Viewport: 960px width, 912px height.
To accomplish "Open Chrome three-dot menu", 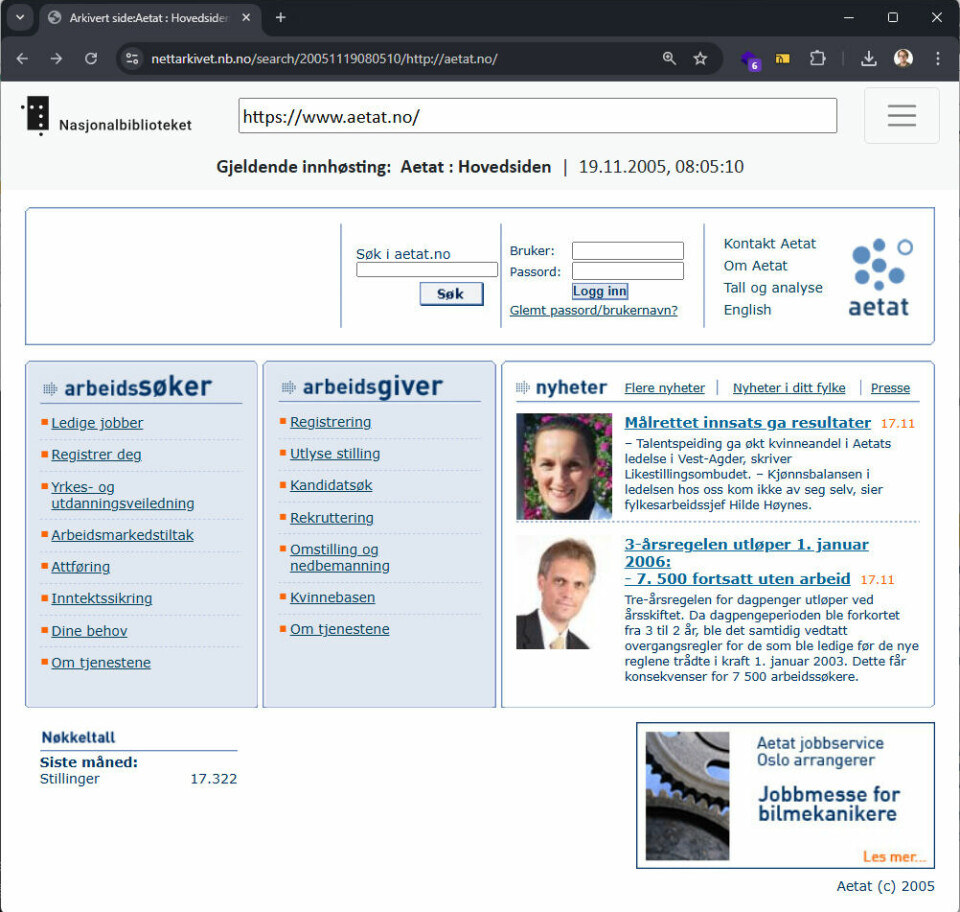I will click(x=938, y=59).
